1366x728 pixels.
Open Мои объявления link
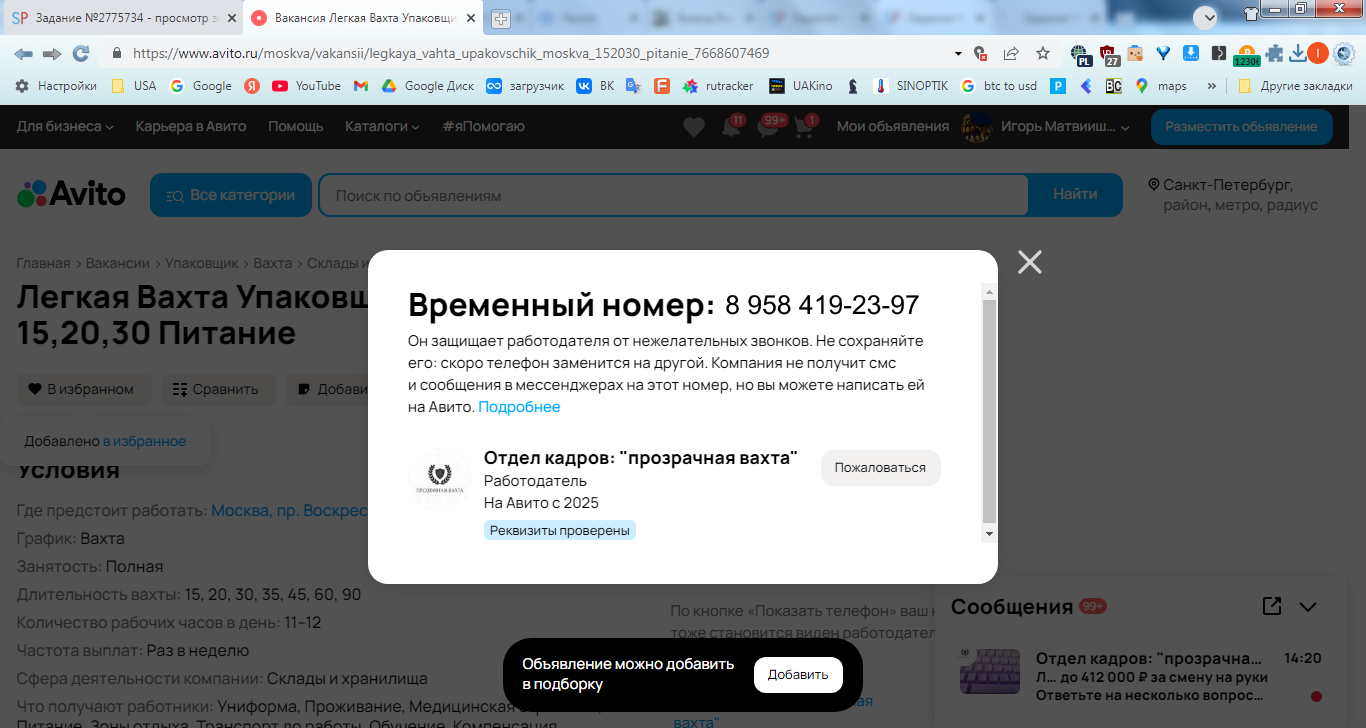point(893,127)
